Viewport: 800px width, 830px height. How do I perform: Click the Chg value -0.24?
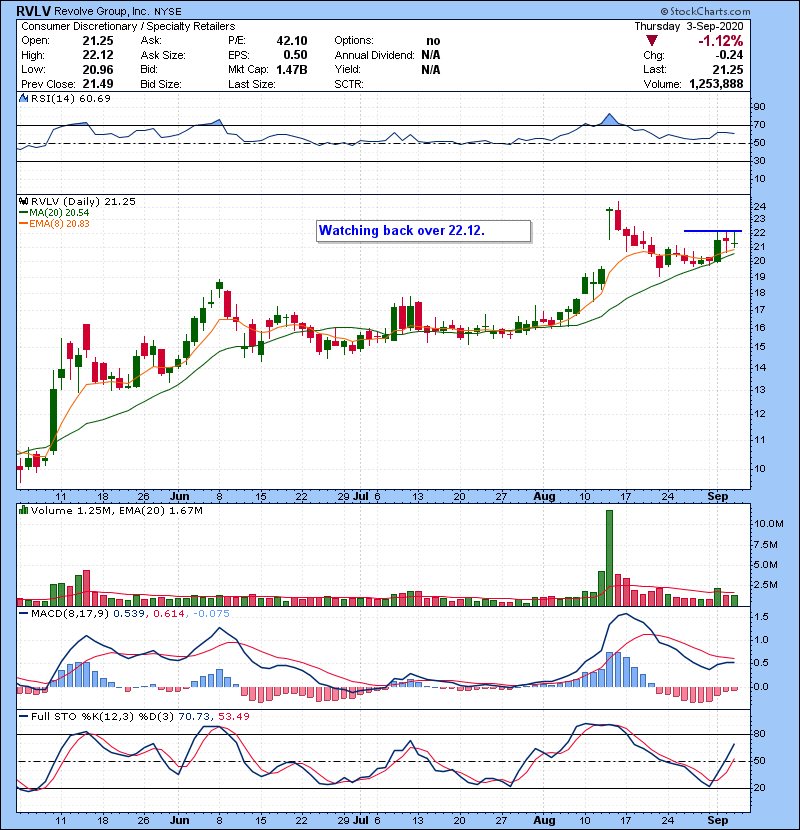[x=730, y=55]
